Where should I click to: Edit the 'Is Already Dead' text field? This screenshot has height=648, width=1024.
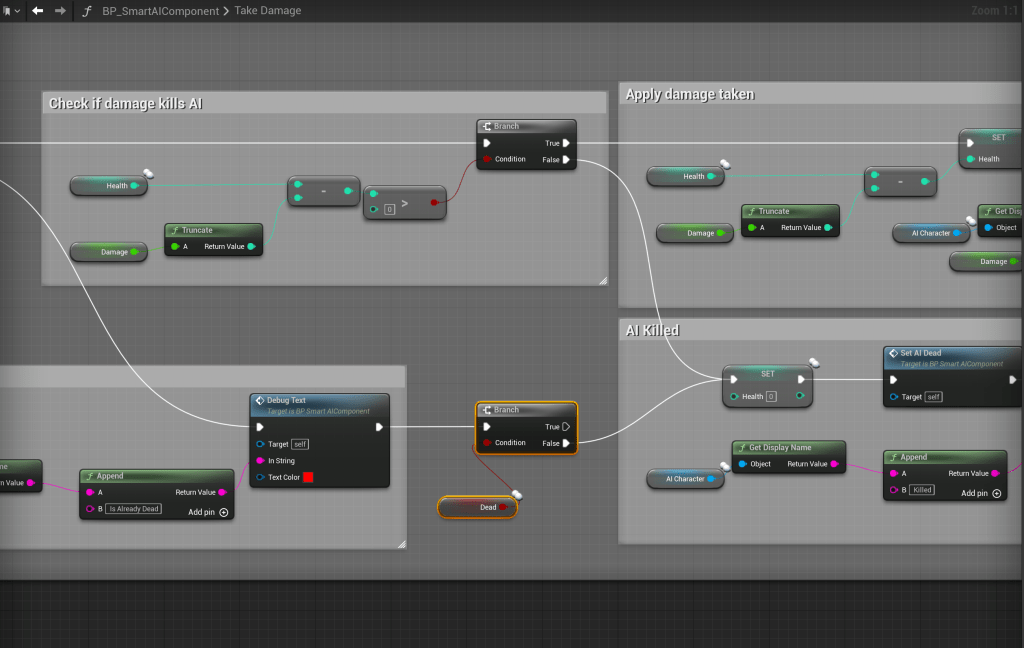pos(134,509)
